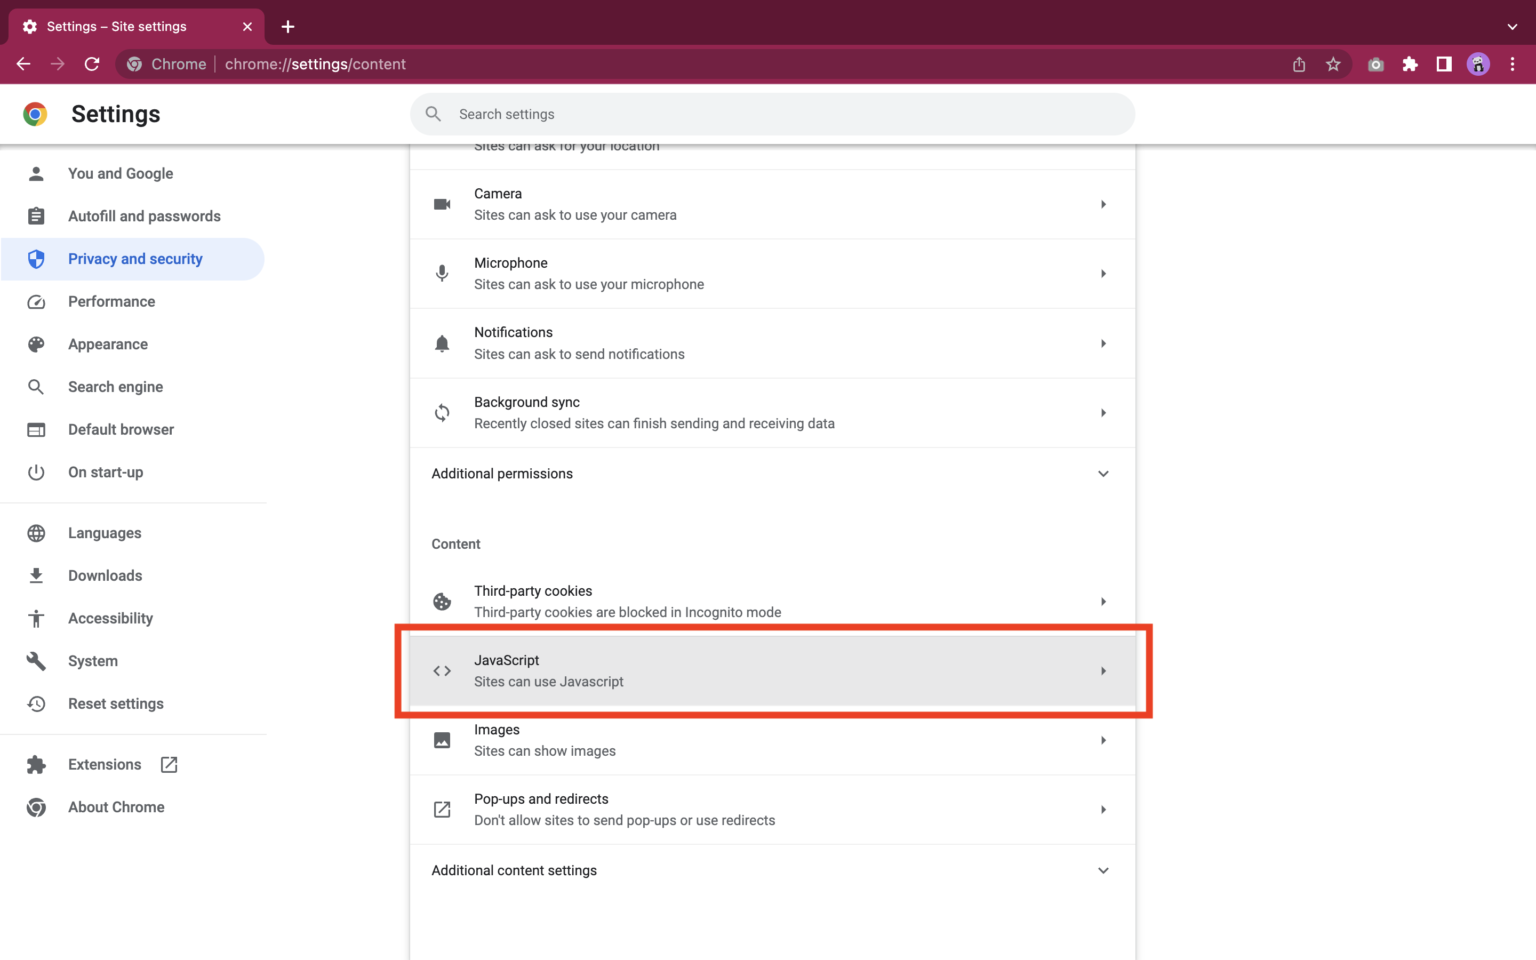Expand Additional content settings section
The image size is (1536, 960).
(x=1103, y=870)
